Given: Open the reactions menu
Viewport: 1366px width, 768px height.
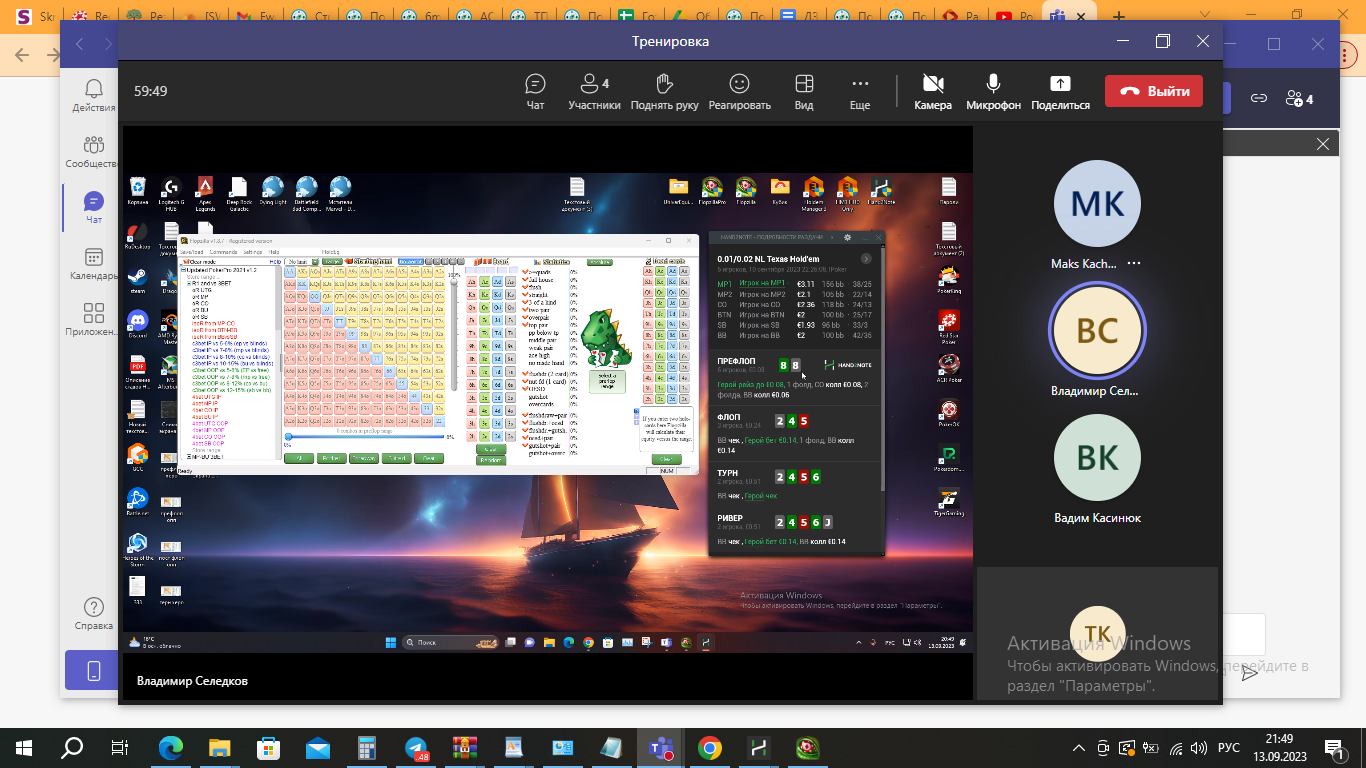Looking at the screenshot, I should tap(739, 91).
